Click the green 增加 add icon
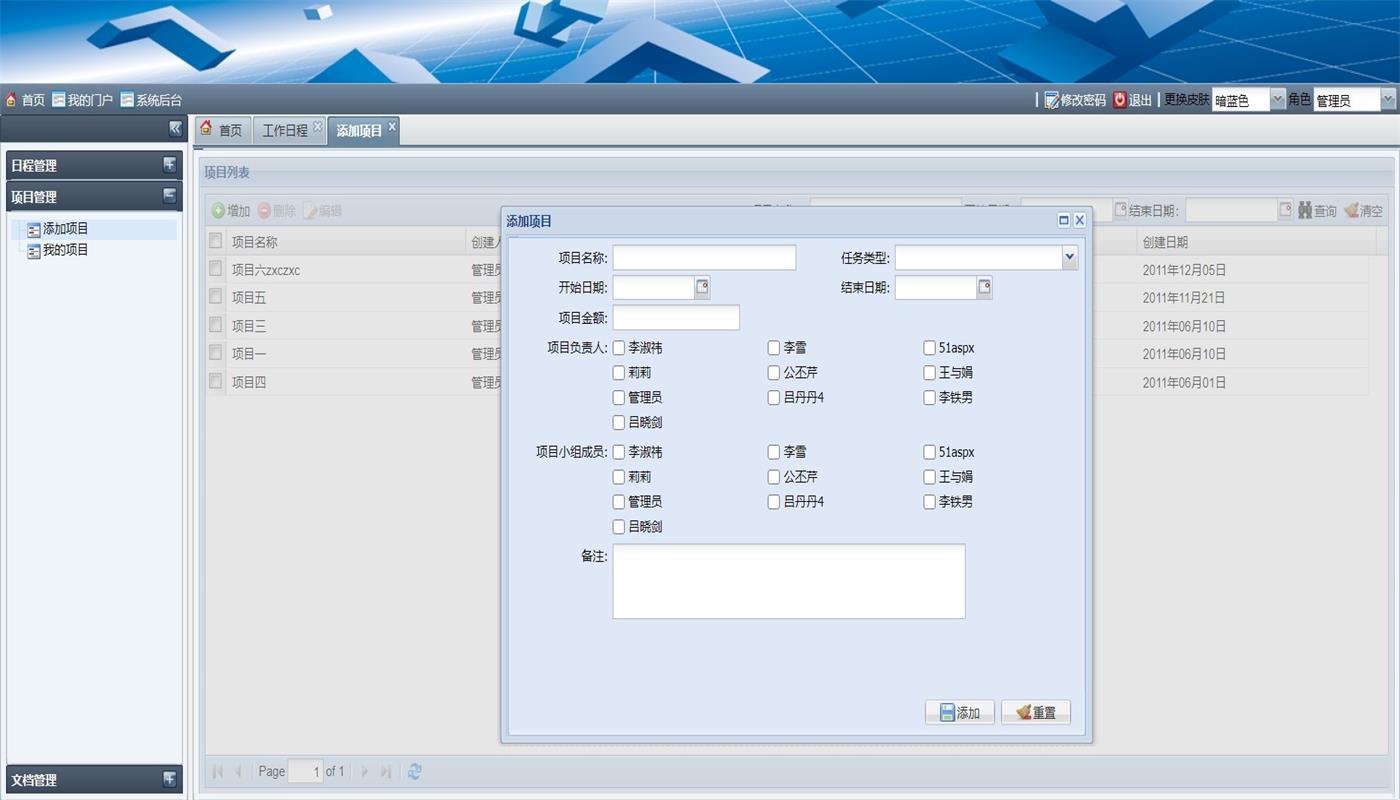The width and height of the screenshot is (1400, 800). pyautogui.click(x=218, y=211)
